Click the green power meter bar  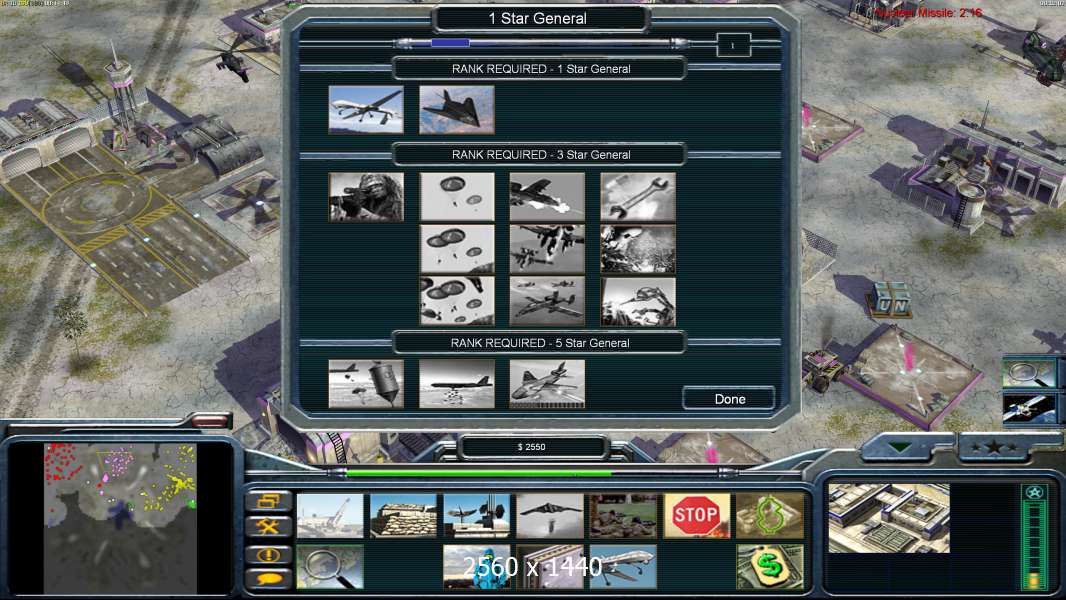click(1034, 545)
